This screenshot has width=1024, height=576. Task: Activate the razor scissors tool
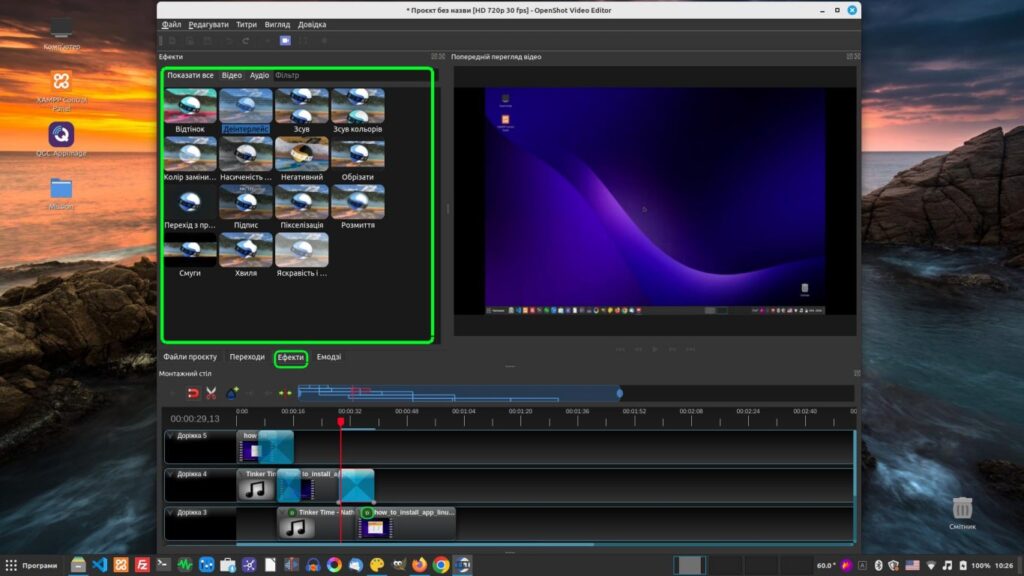coord(211,393)
